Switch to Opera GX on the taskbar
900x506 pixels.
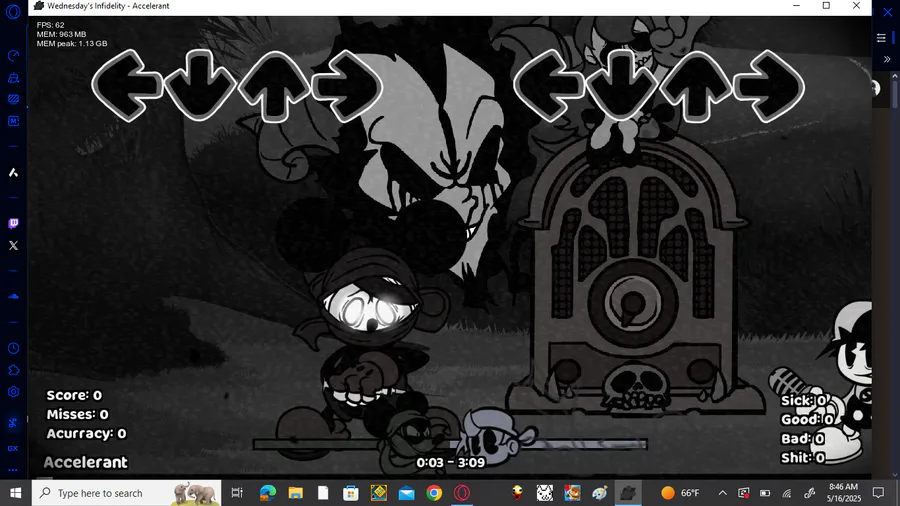(x=462, y=493)
